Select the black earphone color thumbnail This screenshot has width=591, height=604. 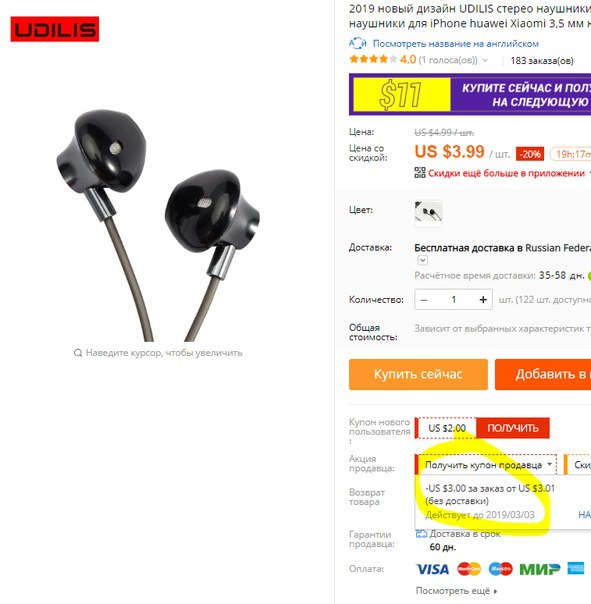(x=428, y=213)
